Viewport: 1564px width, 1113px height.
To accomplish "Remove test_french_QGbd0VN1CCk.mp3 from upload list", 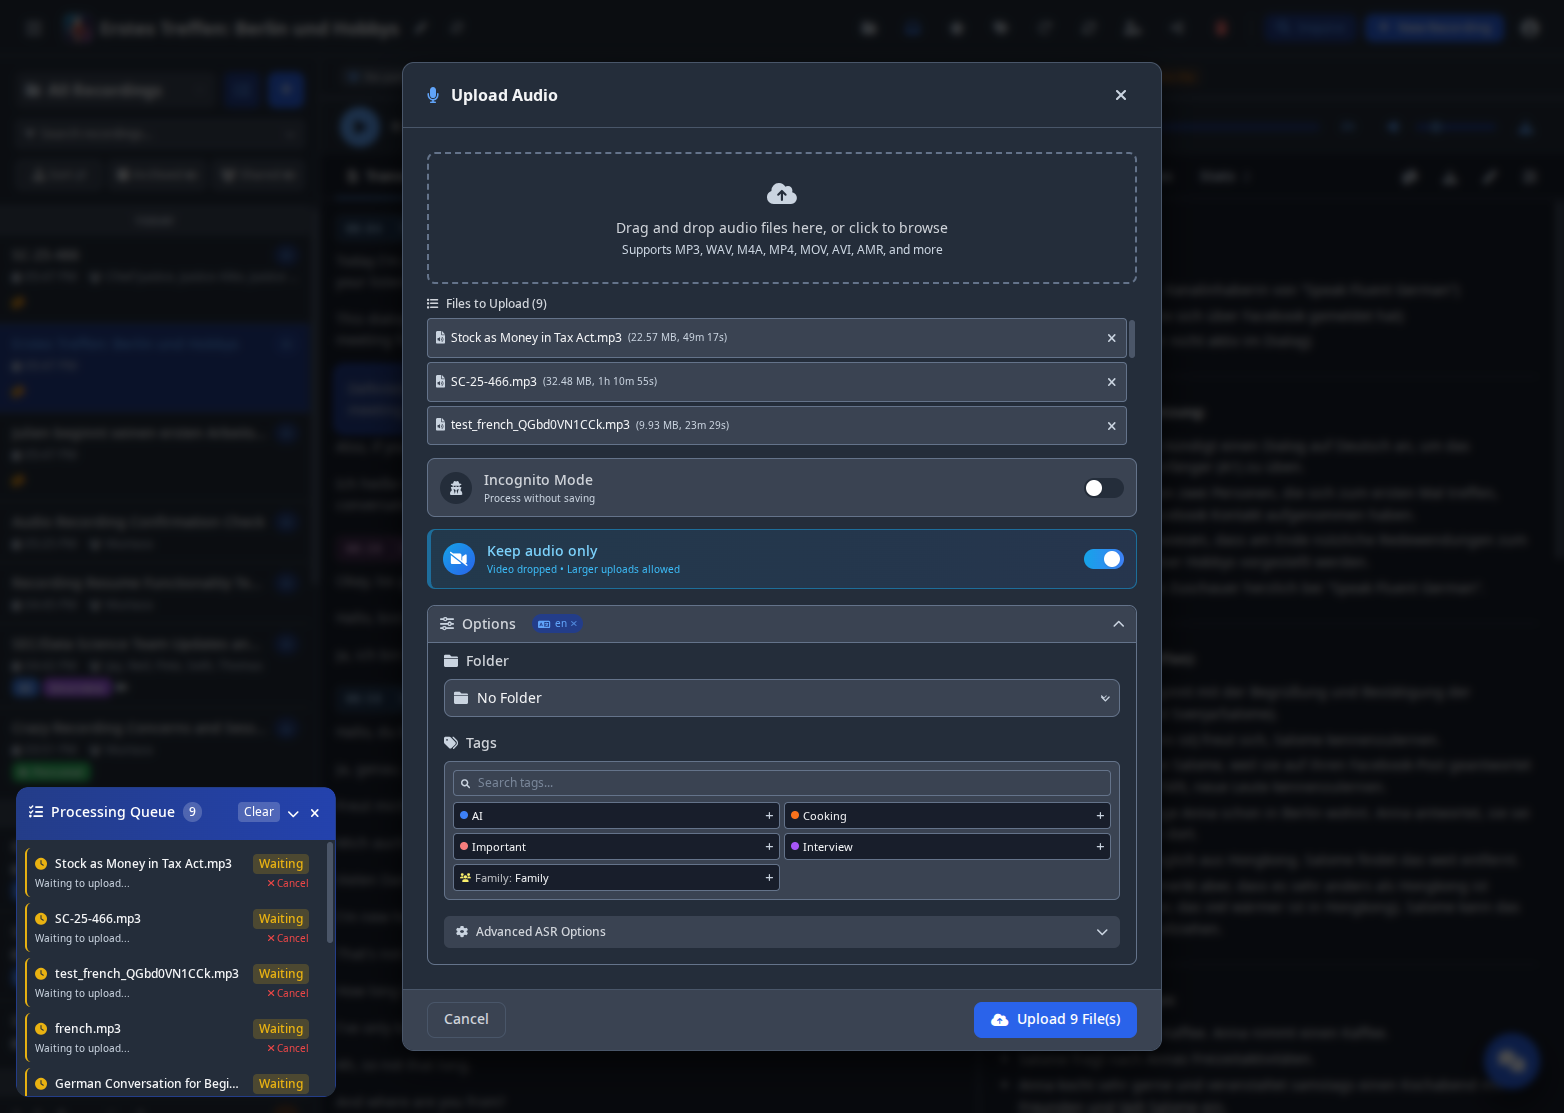I will pyautogui.click(x=1111, y=426).
